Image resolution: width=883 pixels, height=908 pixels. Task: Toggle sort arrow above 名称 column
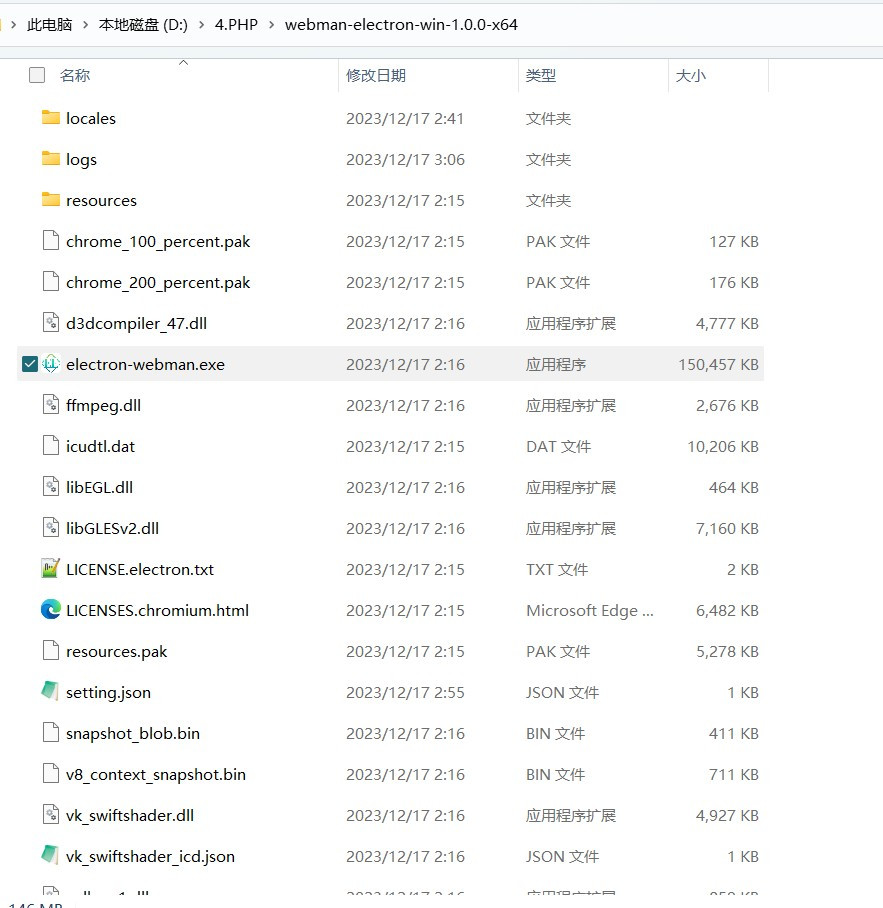(184, 63)
